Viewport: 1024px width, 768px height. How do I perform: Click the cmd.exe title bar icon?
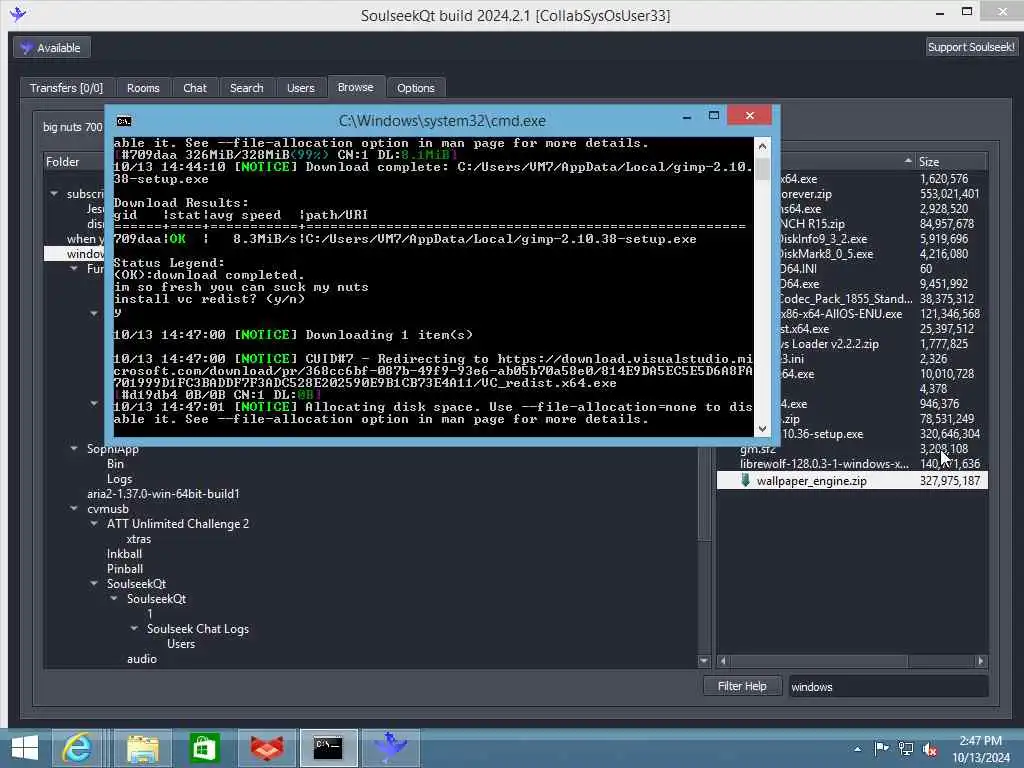(123, 121)
